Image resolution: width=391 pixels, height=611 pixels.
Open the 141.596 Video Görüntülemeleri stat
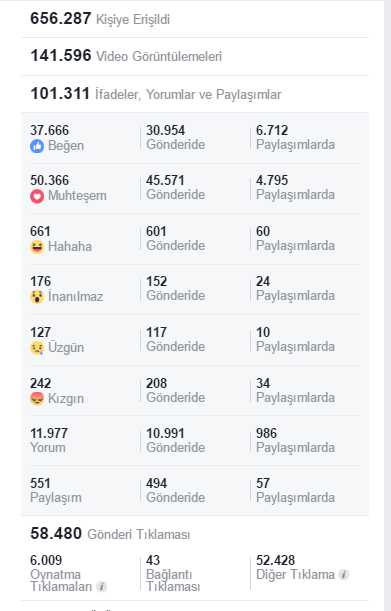pos(126,56)
